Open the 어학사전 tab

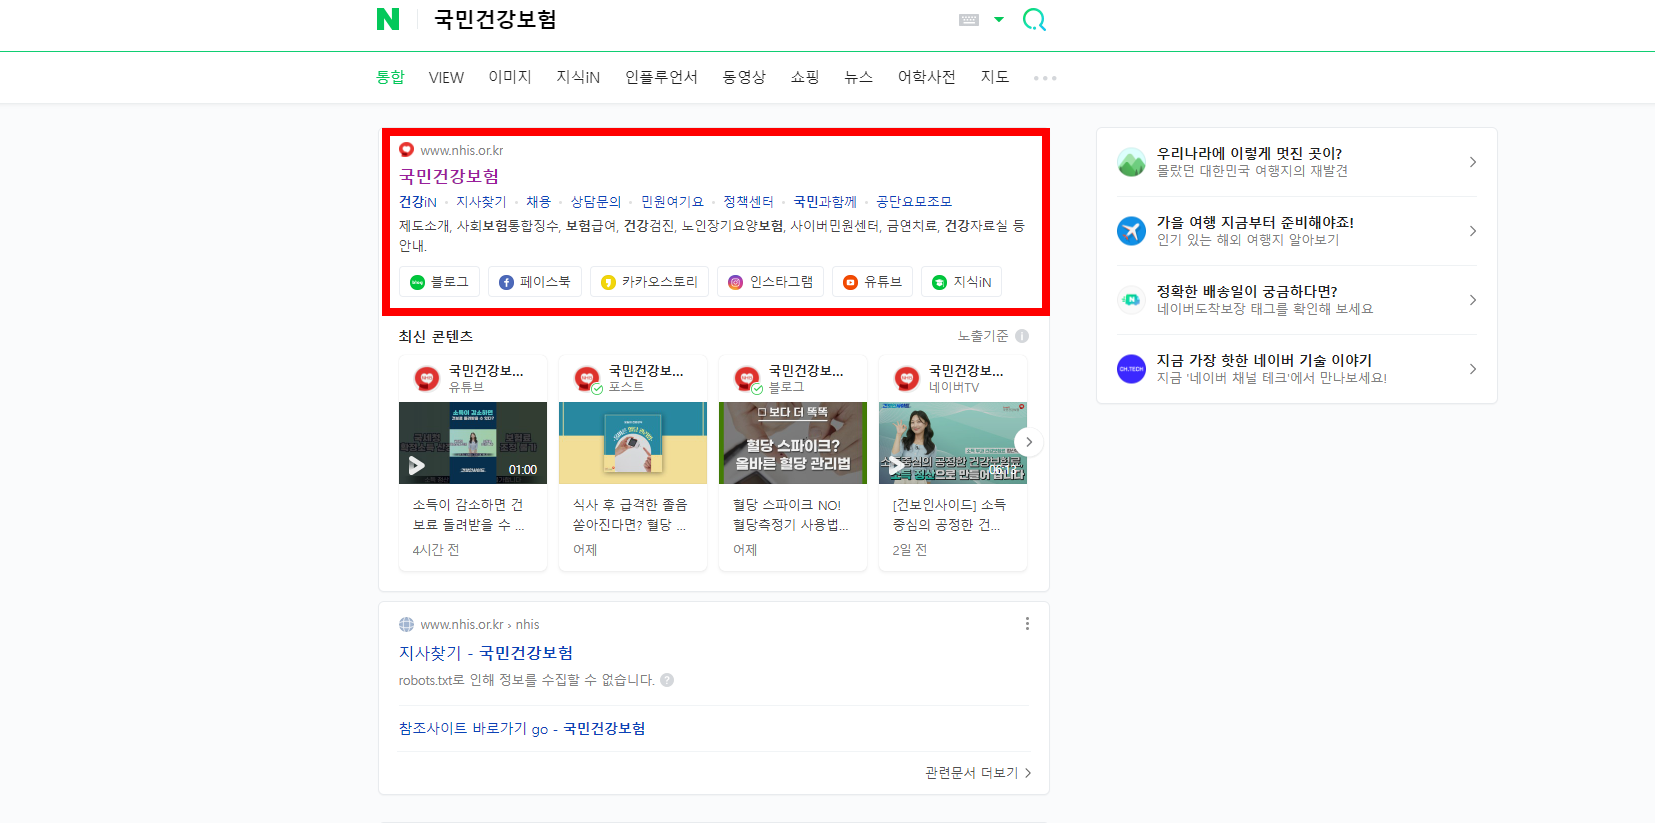(926, 77)
